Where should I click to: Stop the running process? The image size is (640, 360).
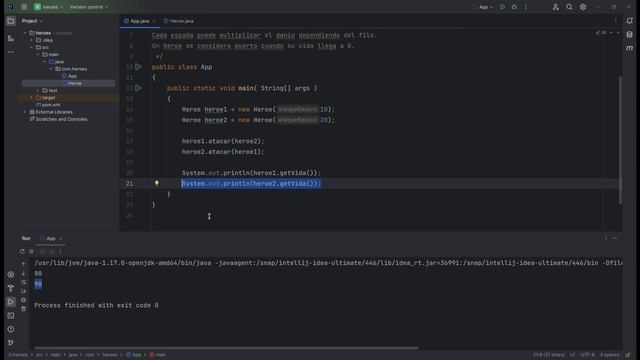click(x=31, y=251)
